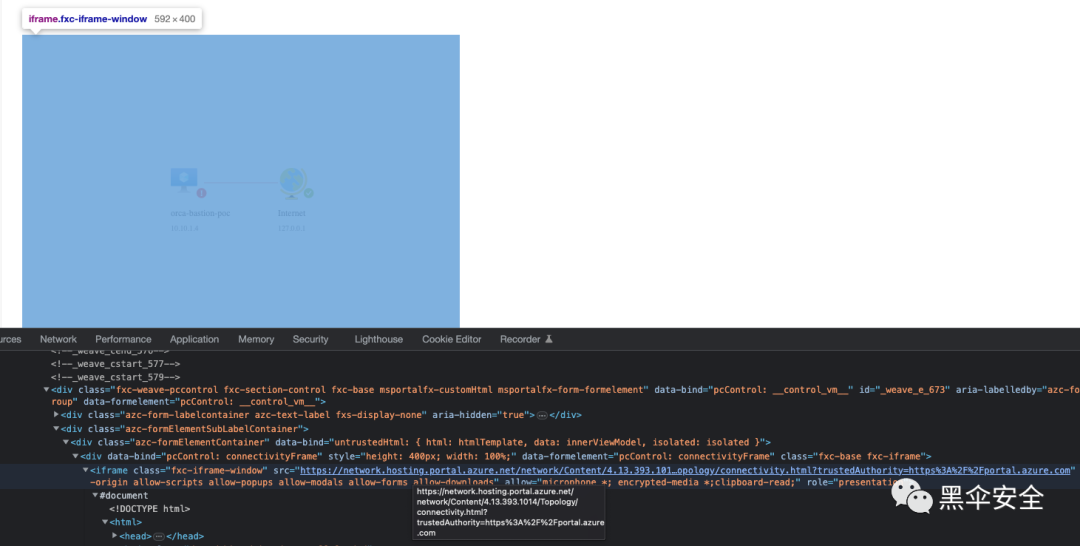Expand the azc-form-labelcontainer div node
Viewport: 1080px width, 546px height.
click(56, 415)
